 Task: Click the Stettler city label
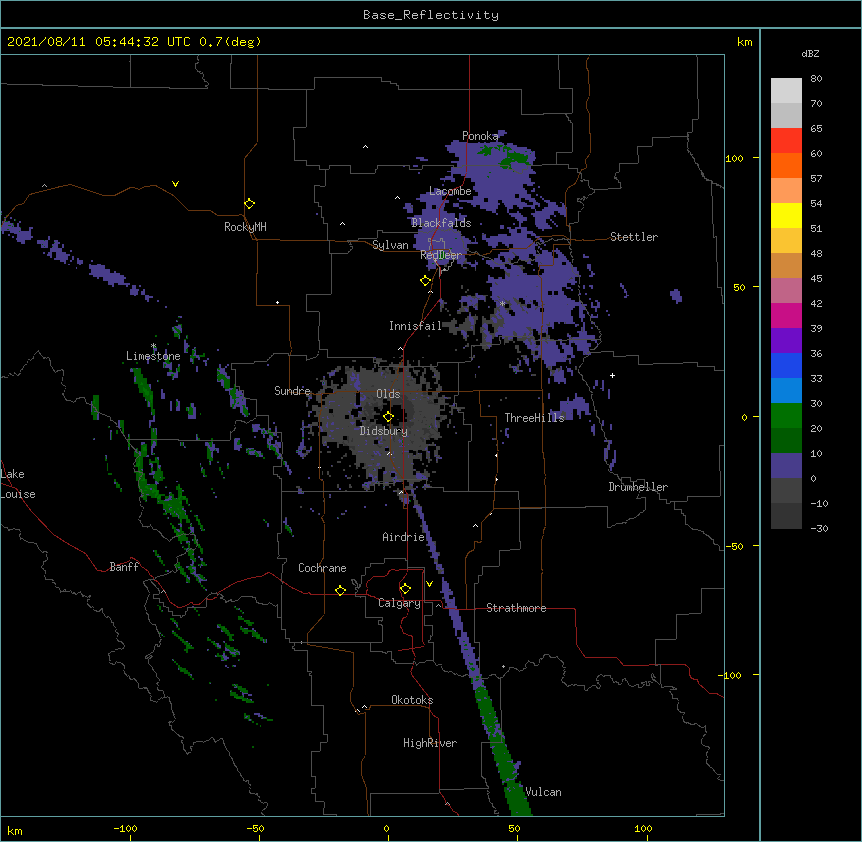coord(634,237)
